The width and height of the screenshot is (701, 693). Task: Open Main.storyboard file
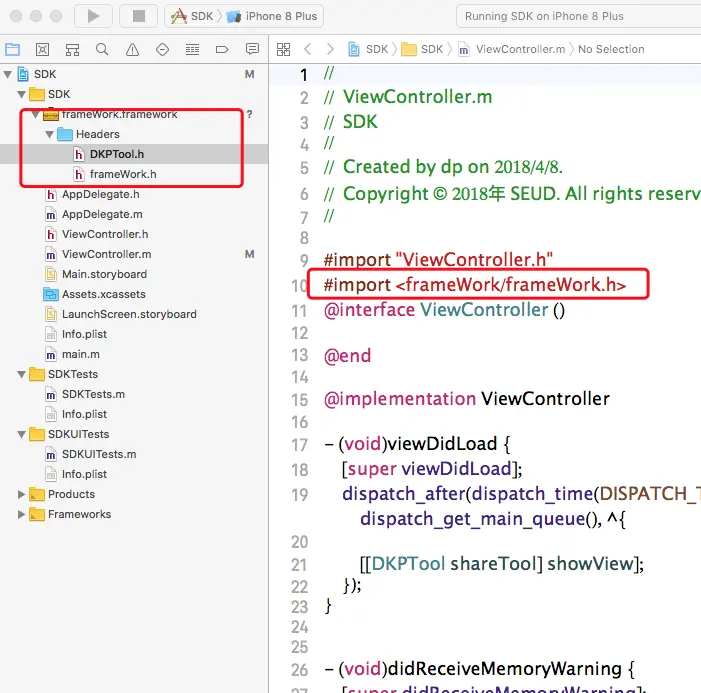click(x=104, y=274)
